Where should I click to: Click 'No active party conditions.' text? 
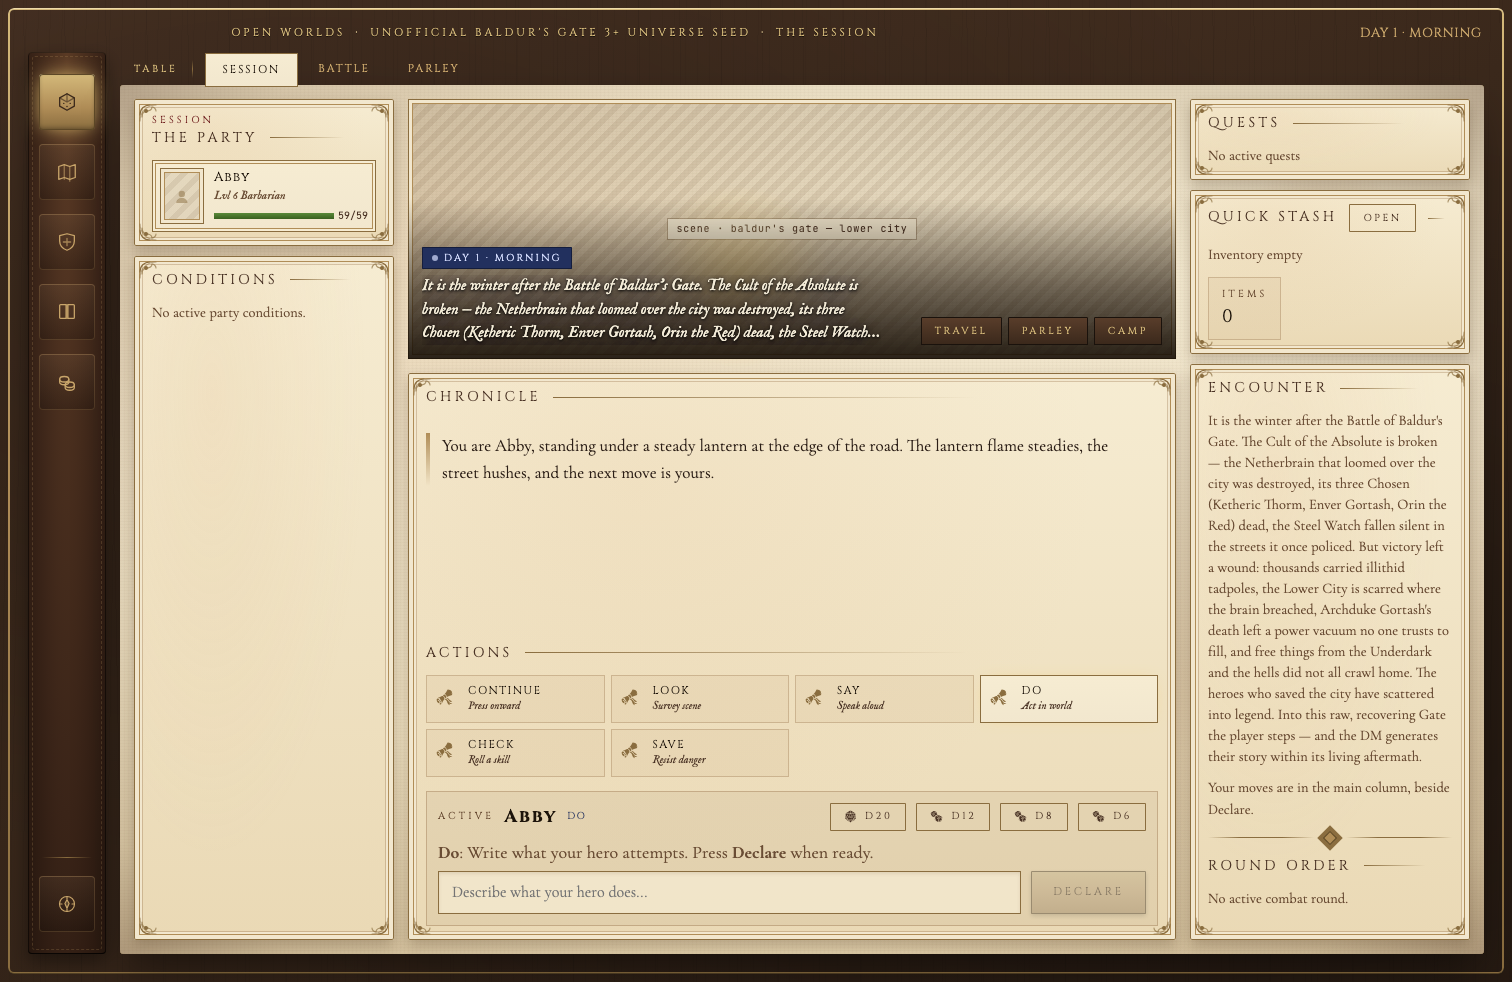pos(229,313)
